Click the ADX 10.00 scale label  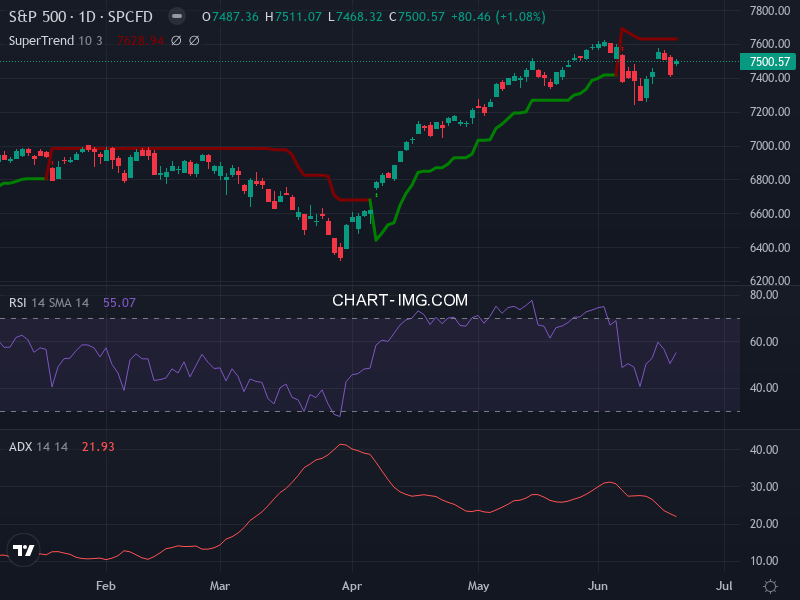(x=764, y=561)
